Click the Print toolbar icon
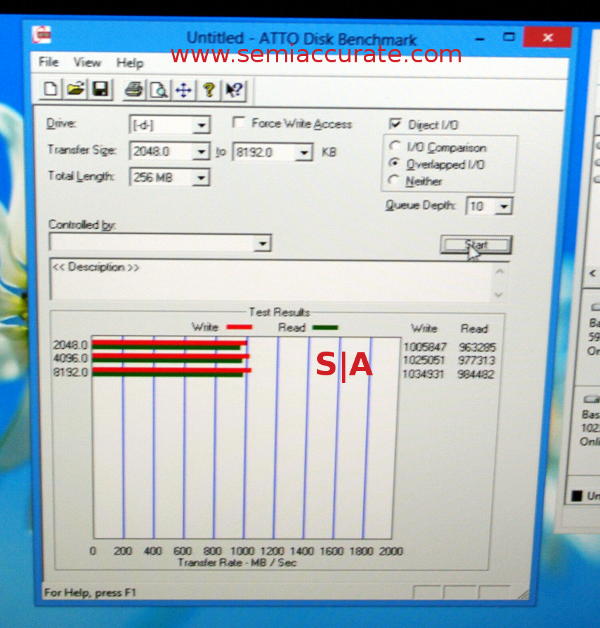The width and height of the screenshot is (600, 628). point(133,90)
